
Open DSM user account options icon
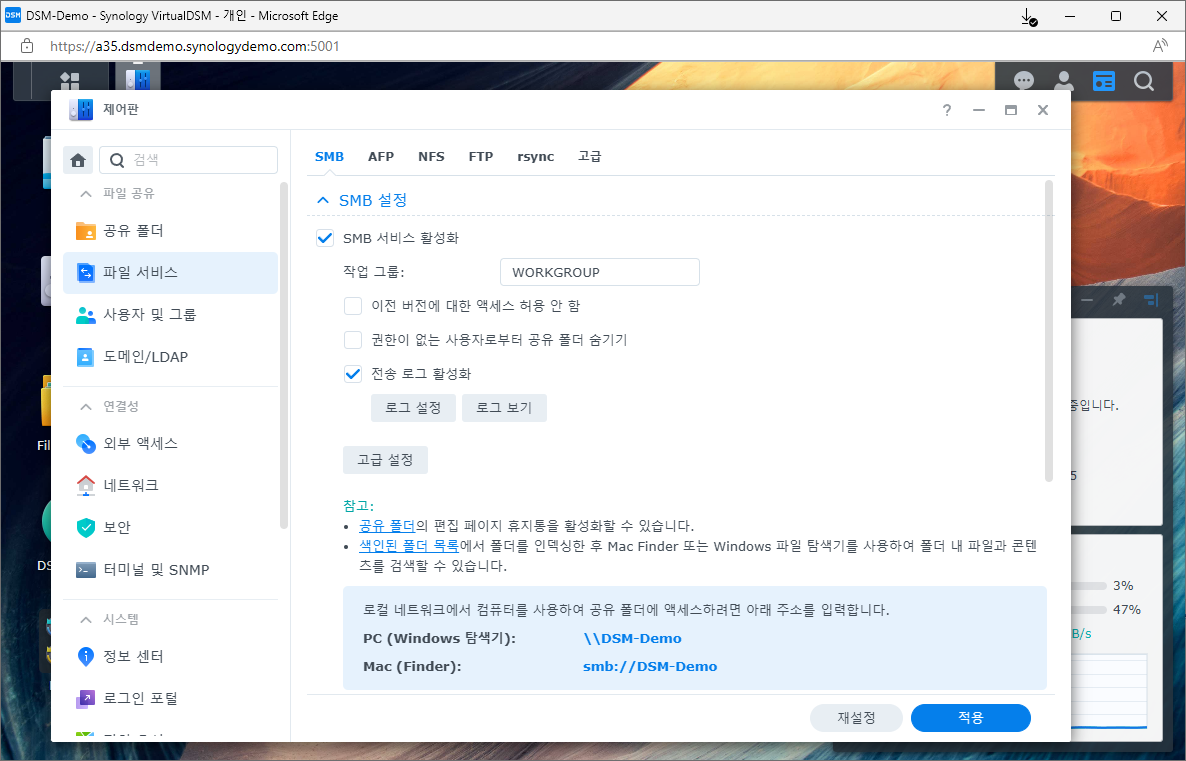[1064, 80]
